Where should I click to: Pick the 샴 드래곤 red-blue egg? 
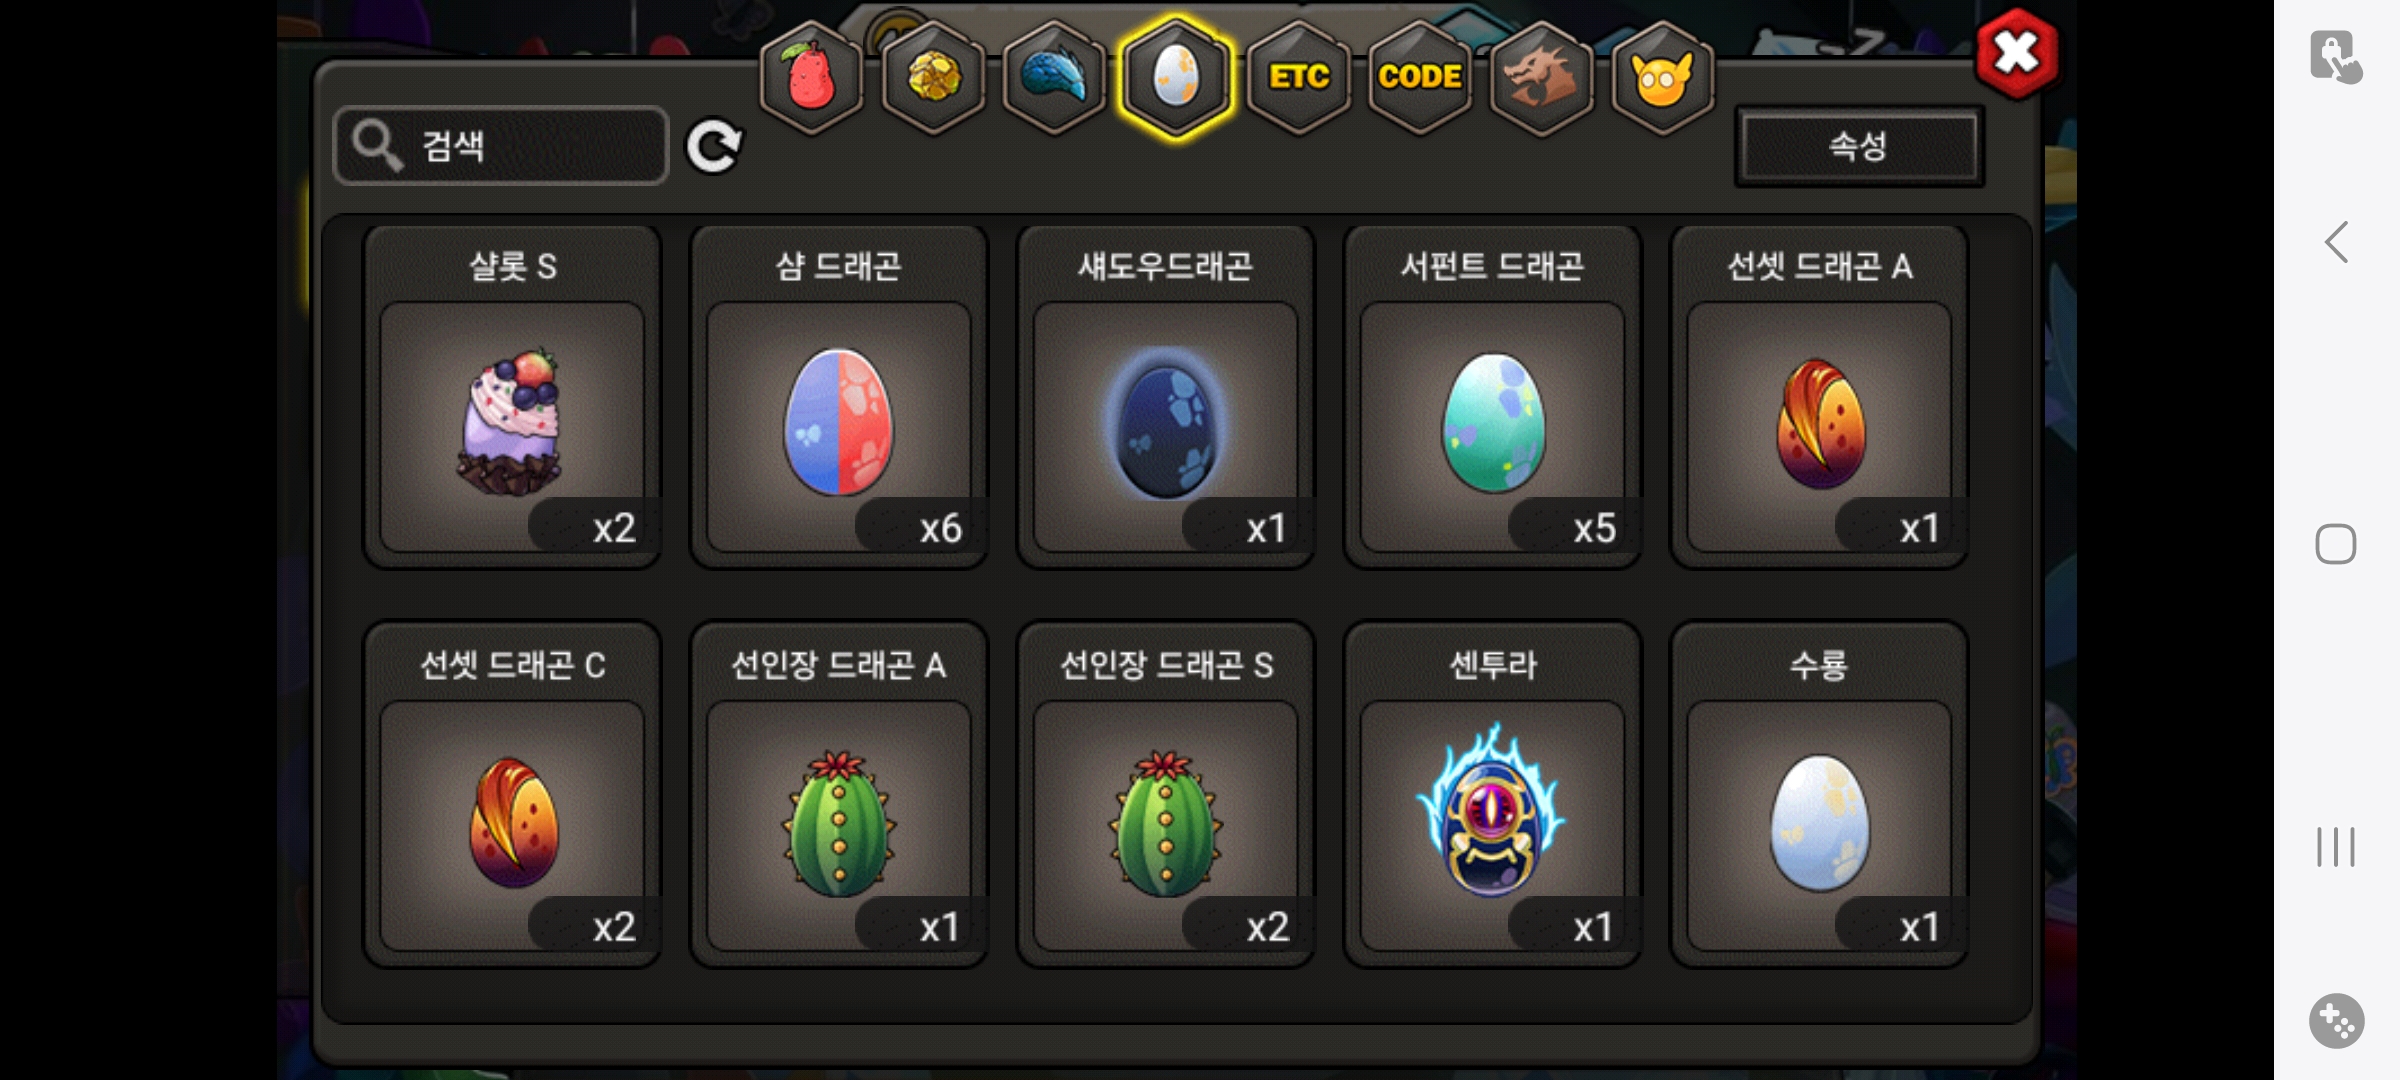point(839,397)
